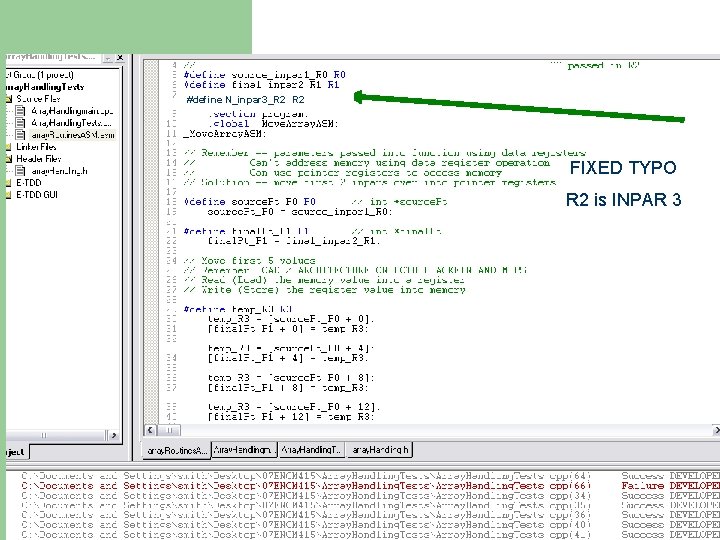The height and width of the screenshot is (540, 720).
Task: Switch to the Project tab at panel bottom
Action: [16, 451]
